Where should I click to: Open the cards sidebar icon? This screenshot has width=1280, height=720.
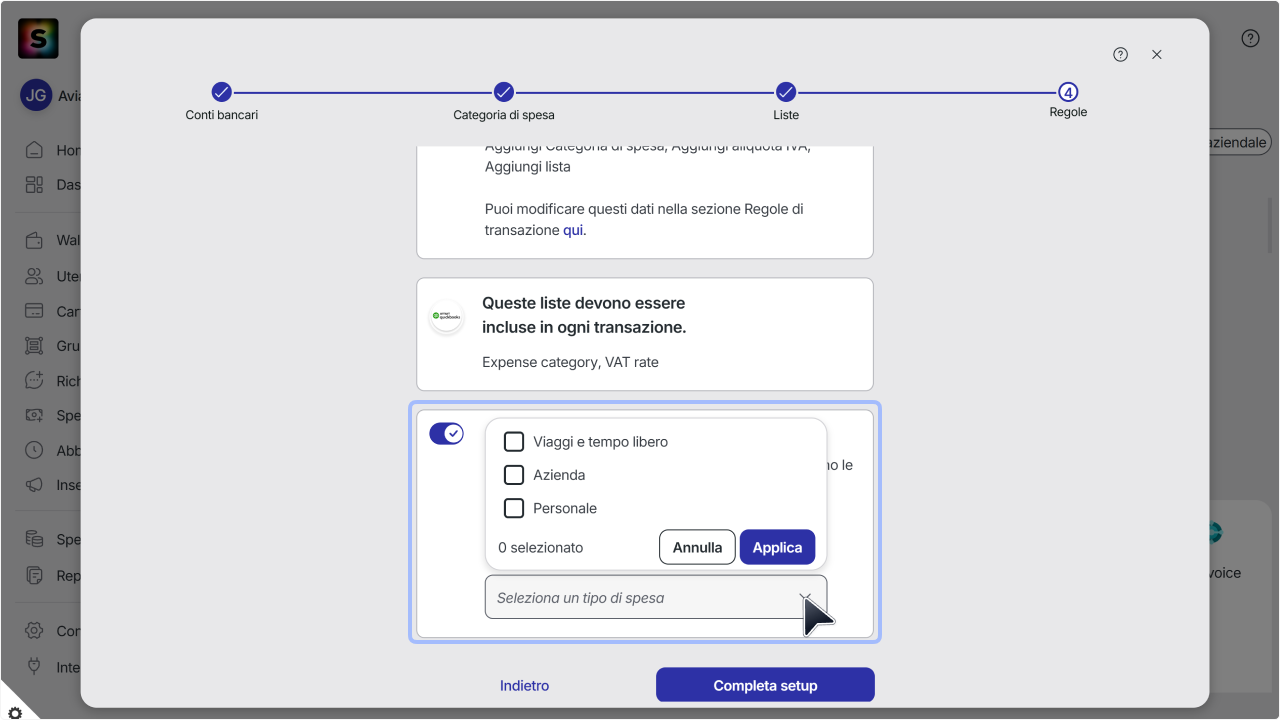[35, 311]
